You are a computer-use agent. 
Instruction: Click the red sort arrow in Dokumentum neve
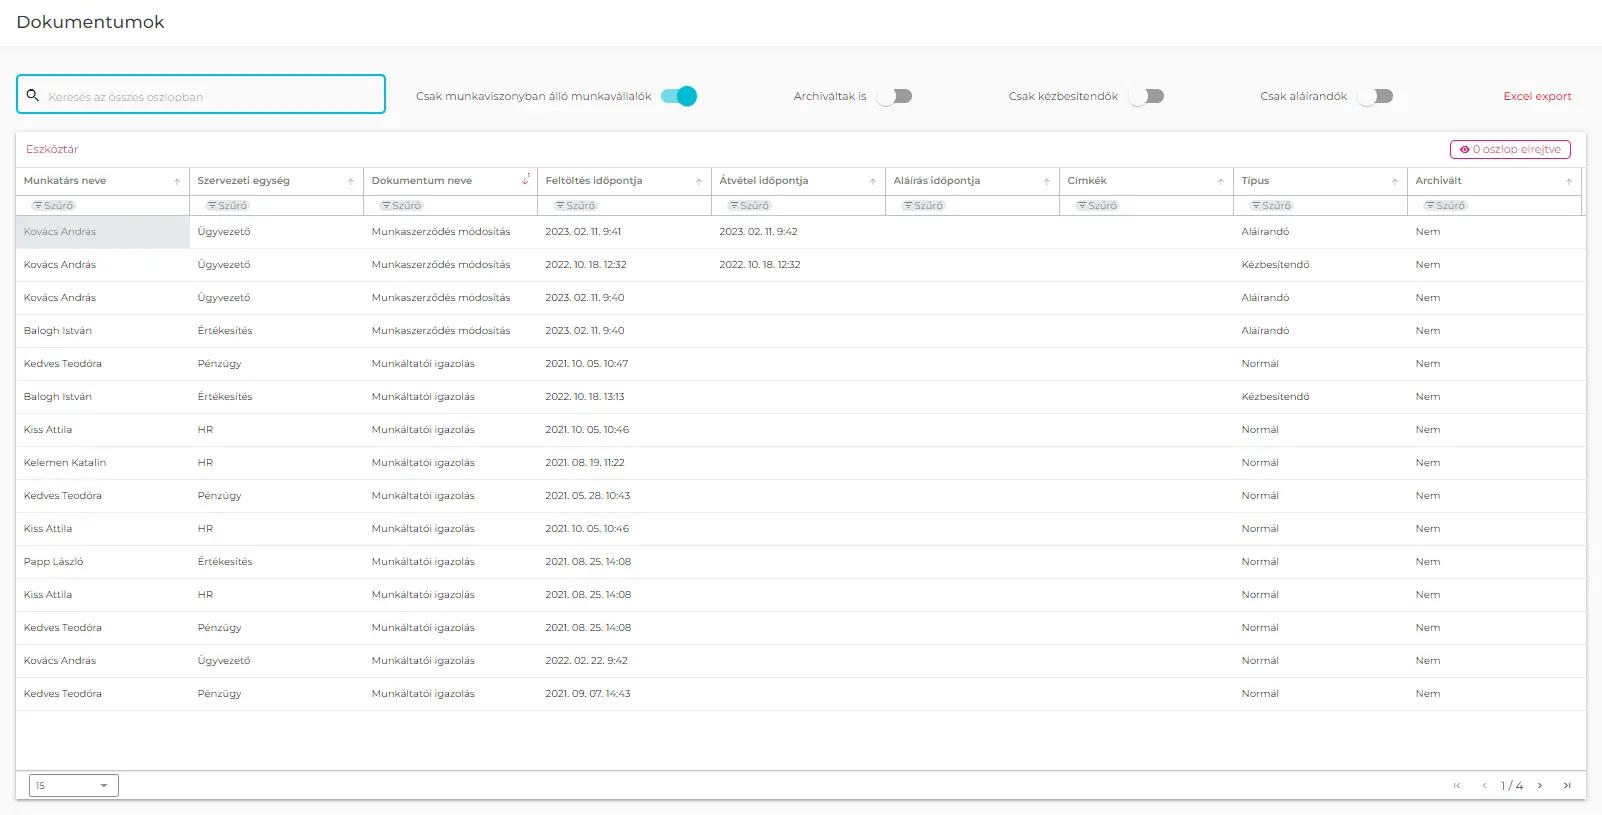click(x=526, y=181)
